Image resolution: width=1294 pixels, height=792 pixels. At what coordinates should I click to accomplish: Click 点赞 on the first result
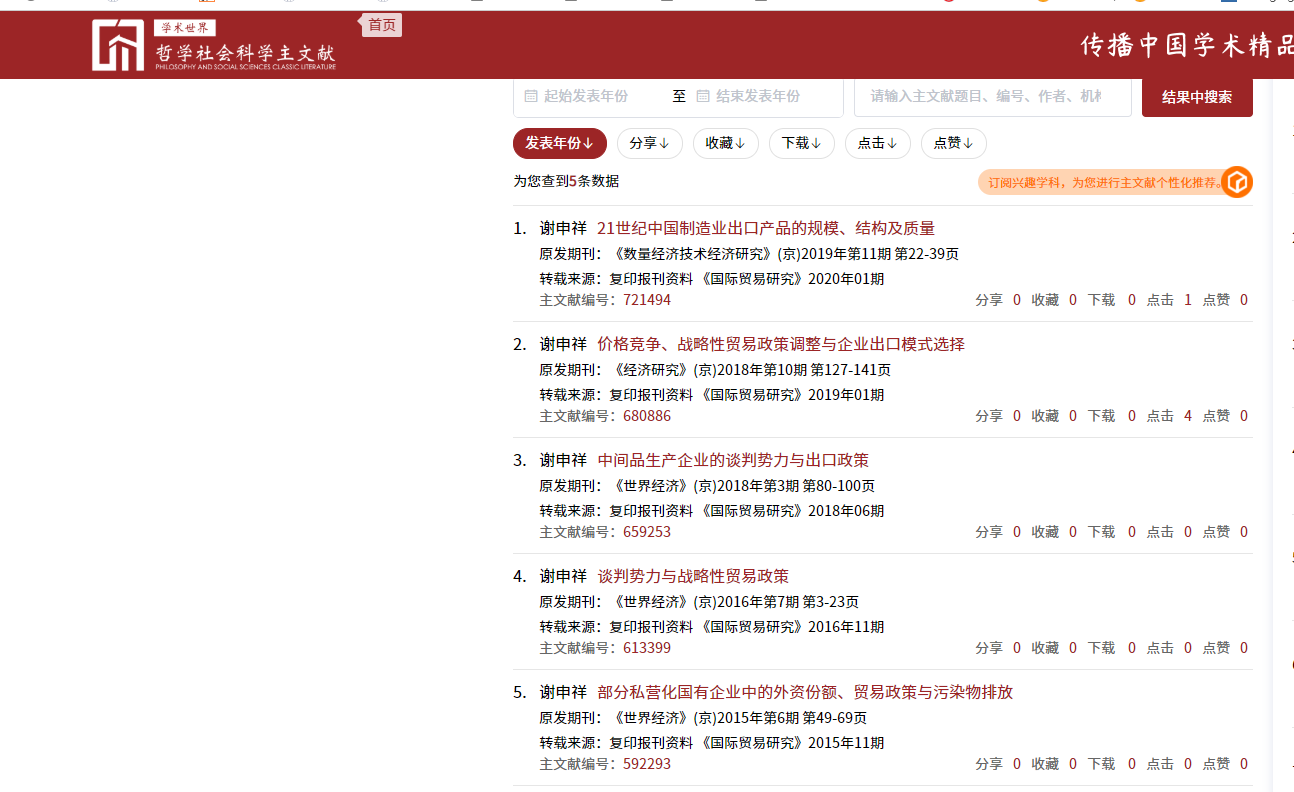pyautogui.click(x=1216, y=300)
